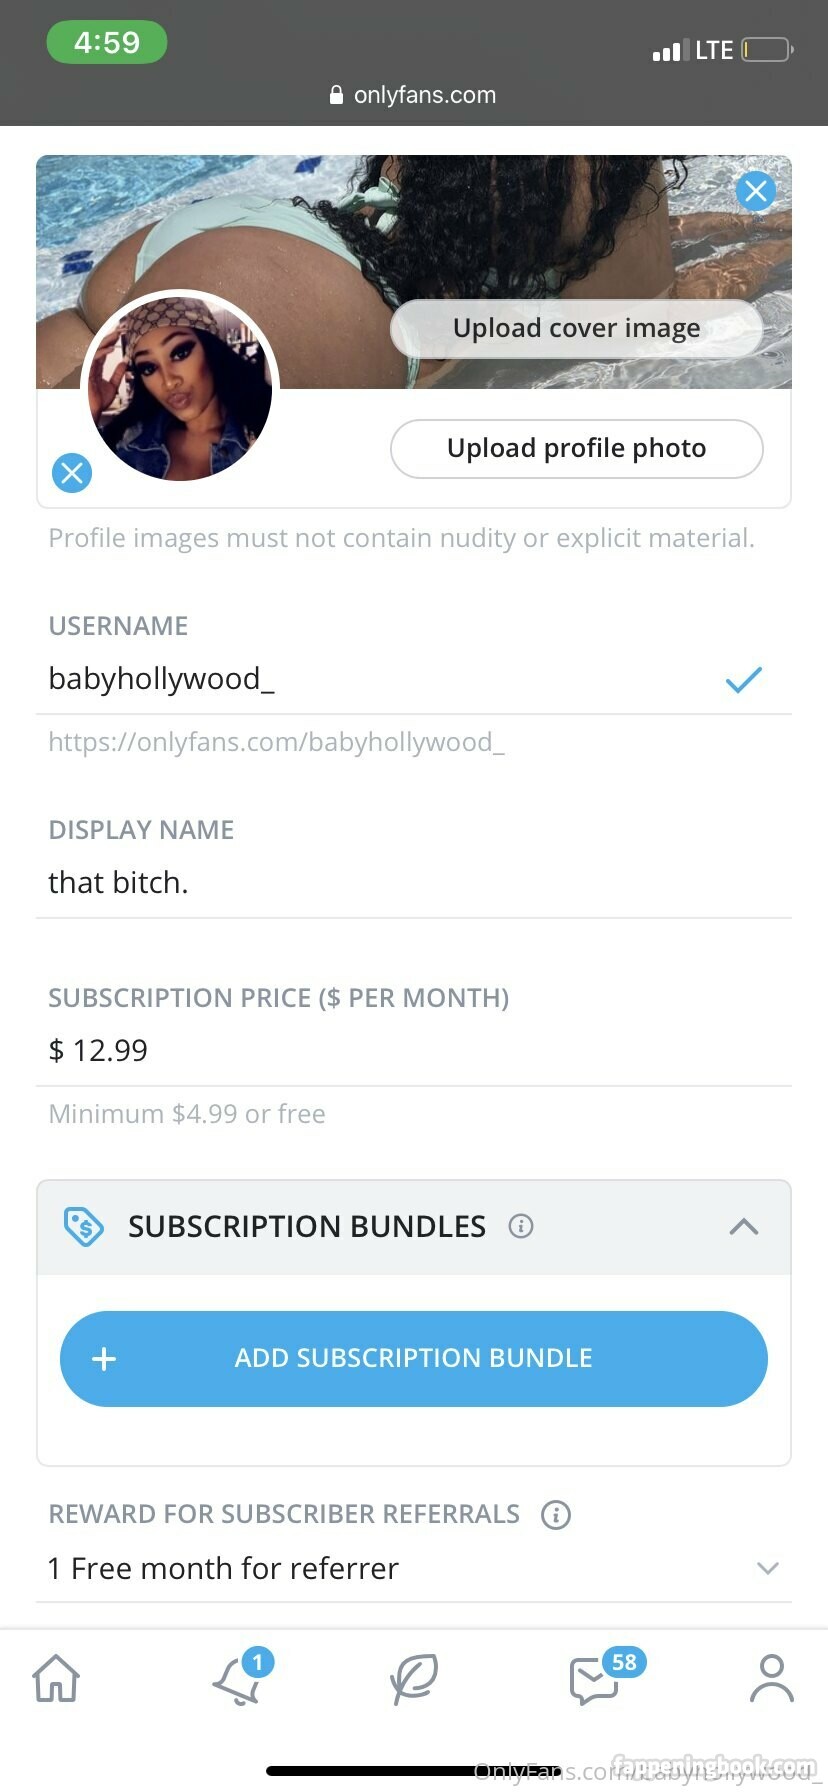Open the profile person icon
Screen dimensions: 828x1792
point(771,1678)
